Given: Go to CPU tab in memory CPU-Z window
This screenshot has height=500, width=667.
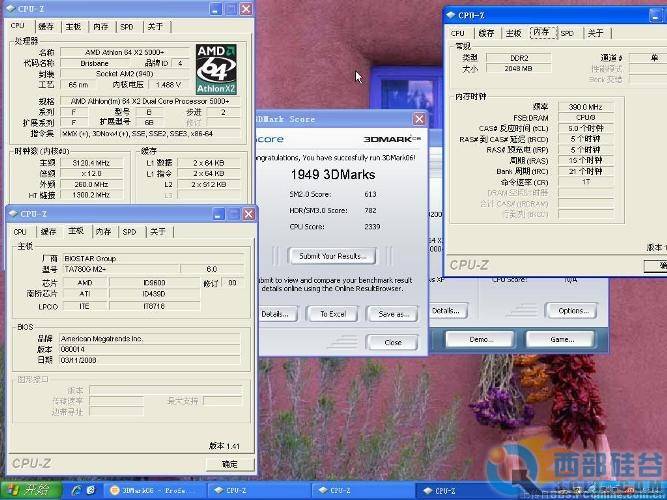Looking at the screenshot, I should 458,33.
